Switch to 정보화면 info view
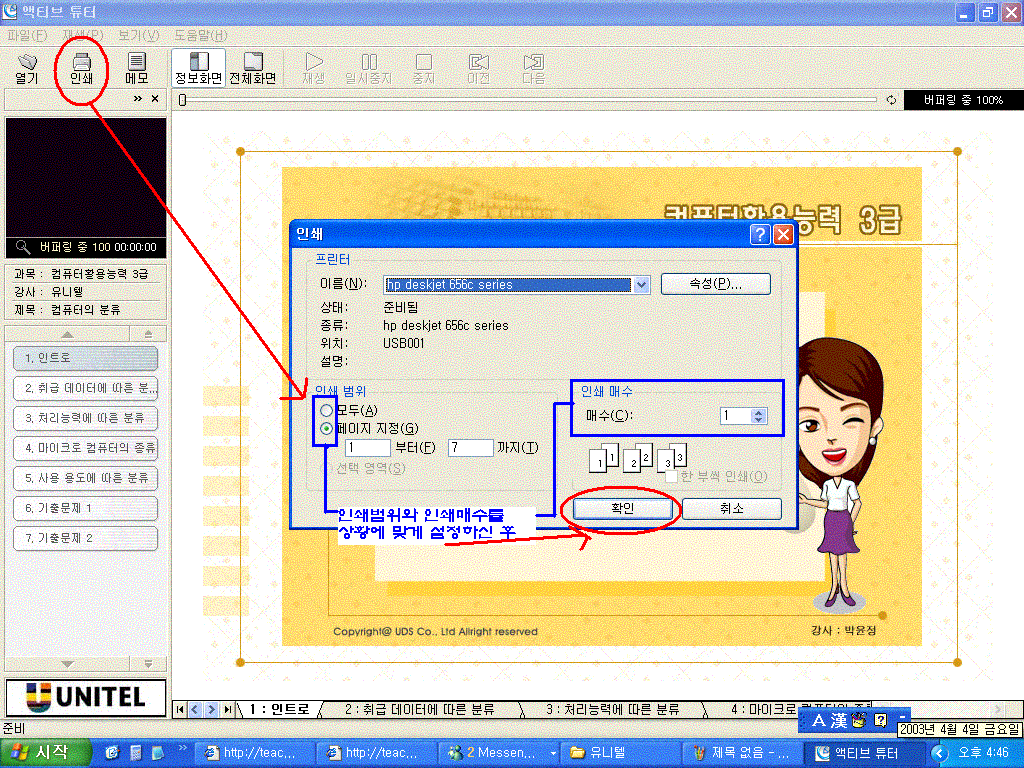The image size is (1024, 768). tap(198, 68)
